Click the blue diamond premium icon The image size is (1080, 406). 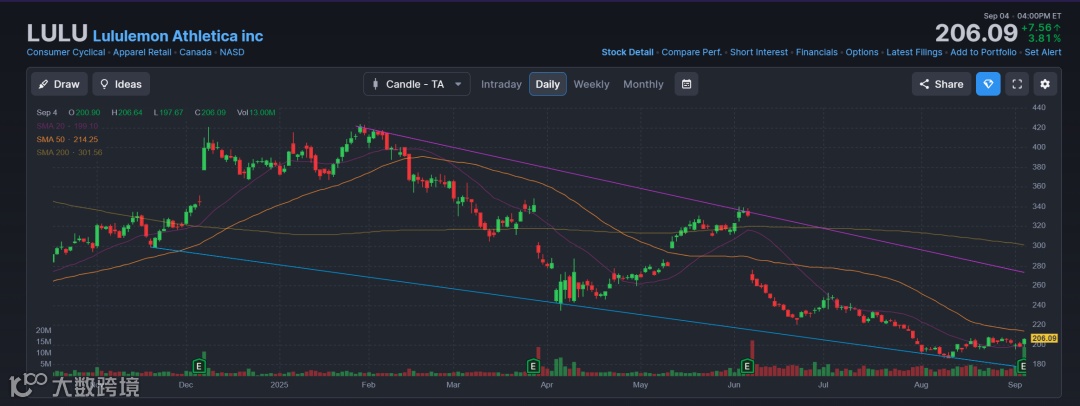pyautogui.click(x=988, y=84)
